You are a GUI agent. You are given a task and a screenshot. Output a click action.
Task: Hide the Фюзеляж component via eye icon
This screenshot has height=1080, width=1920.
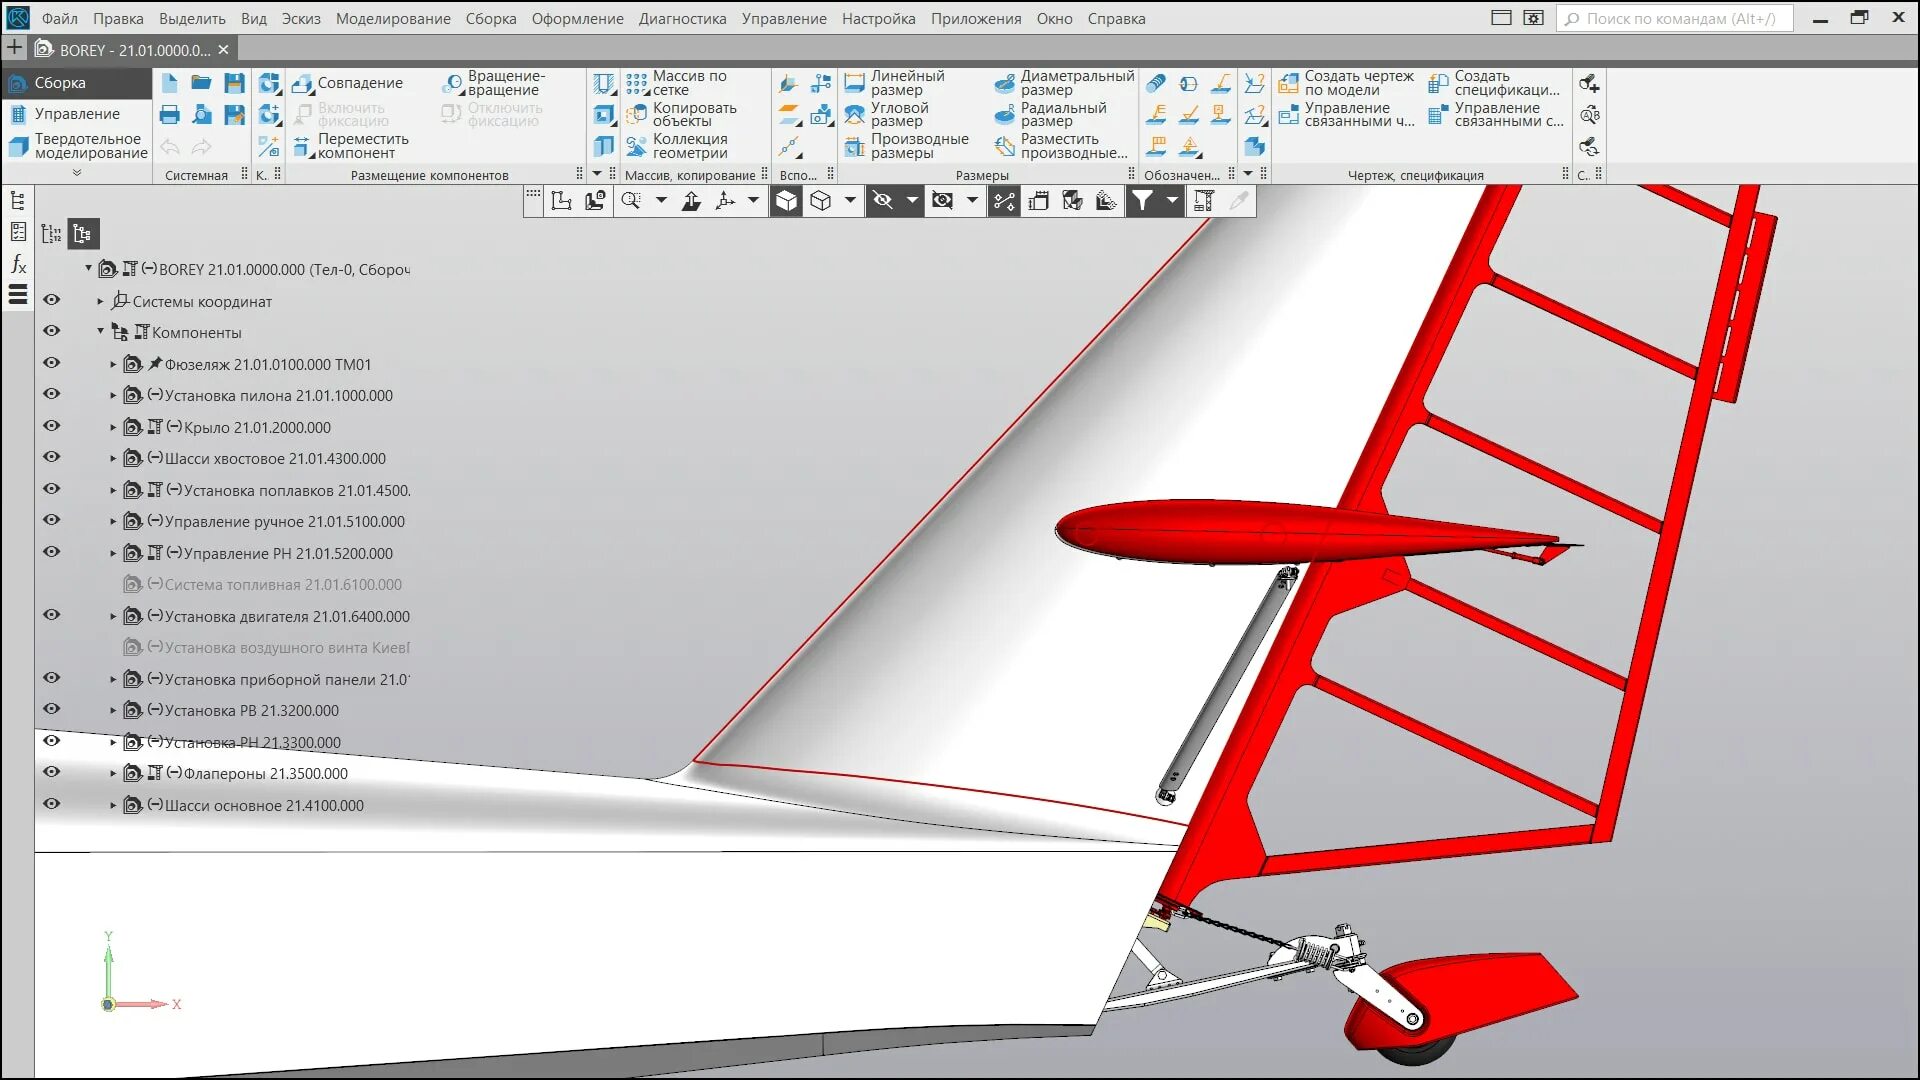tap(52, 363)
